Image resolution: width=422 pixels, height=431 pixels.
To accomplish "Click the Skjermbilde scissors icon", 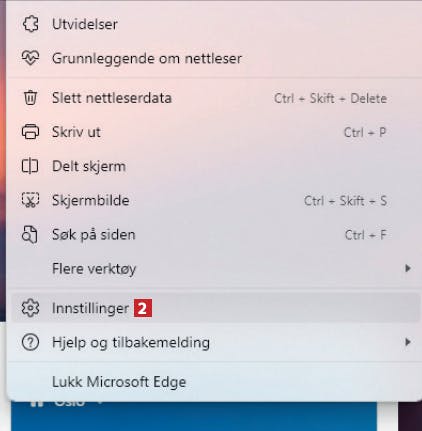I will [30, 200].
